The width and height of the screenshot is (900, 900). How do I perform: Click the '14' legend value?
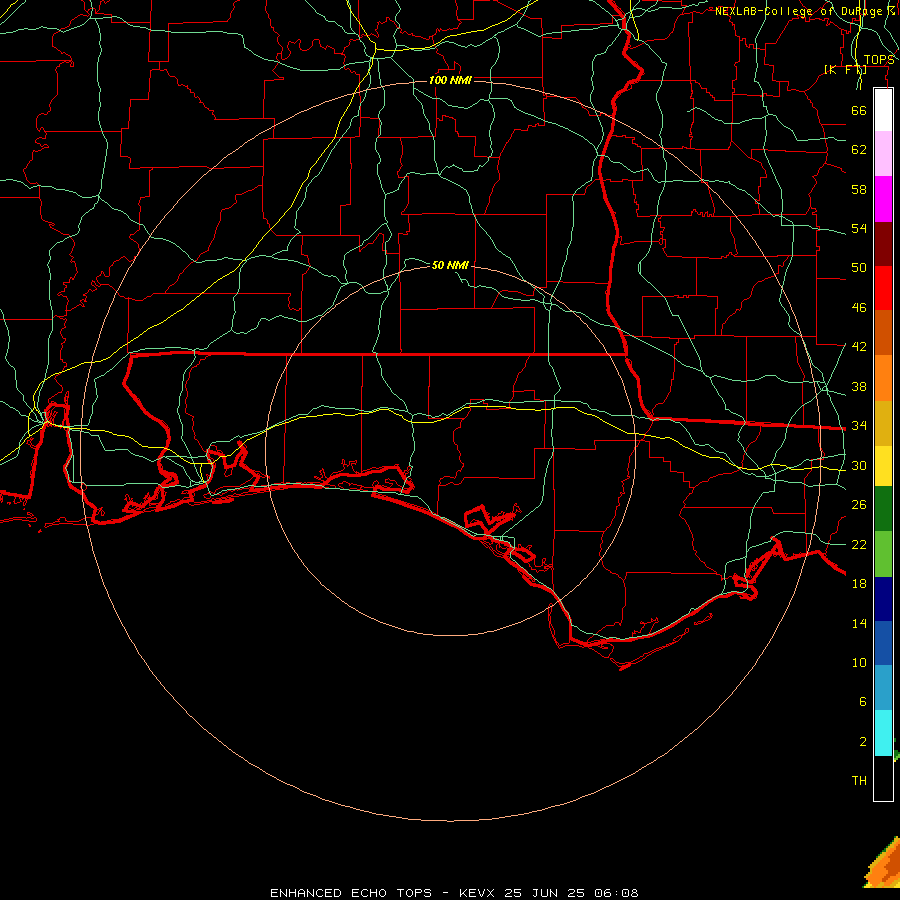point(859,623)
